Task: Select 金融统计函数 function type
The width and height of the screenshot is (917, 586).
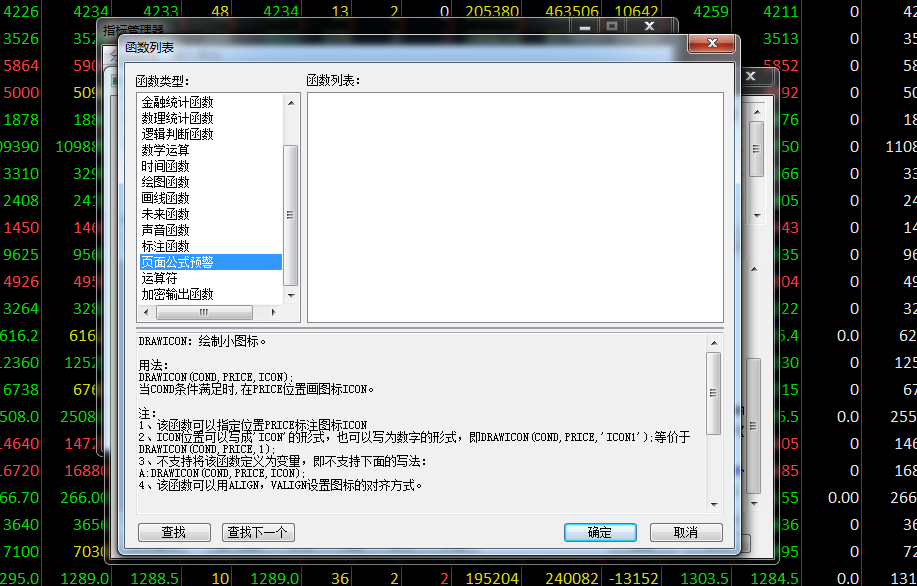Action: [177, 102]
